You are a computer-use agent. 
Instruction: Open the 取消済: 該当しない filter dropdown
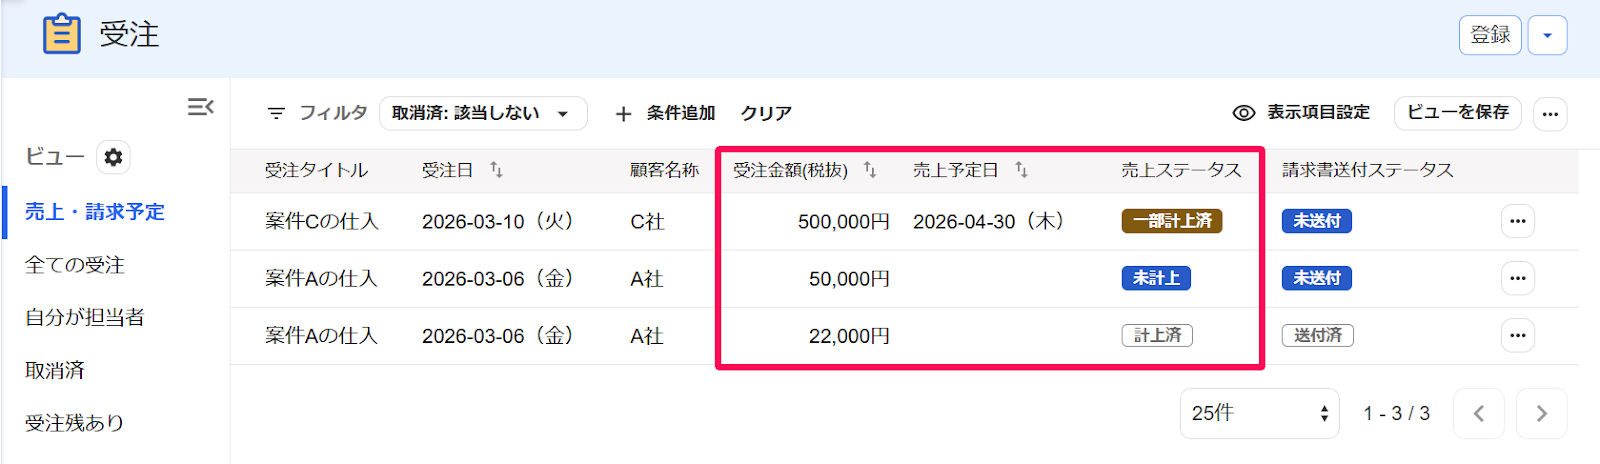point(483,113)
